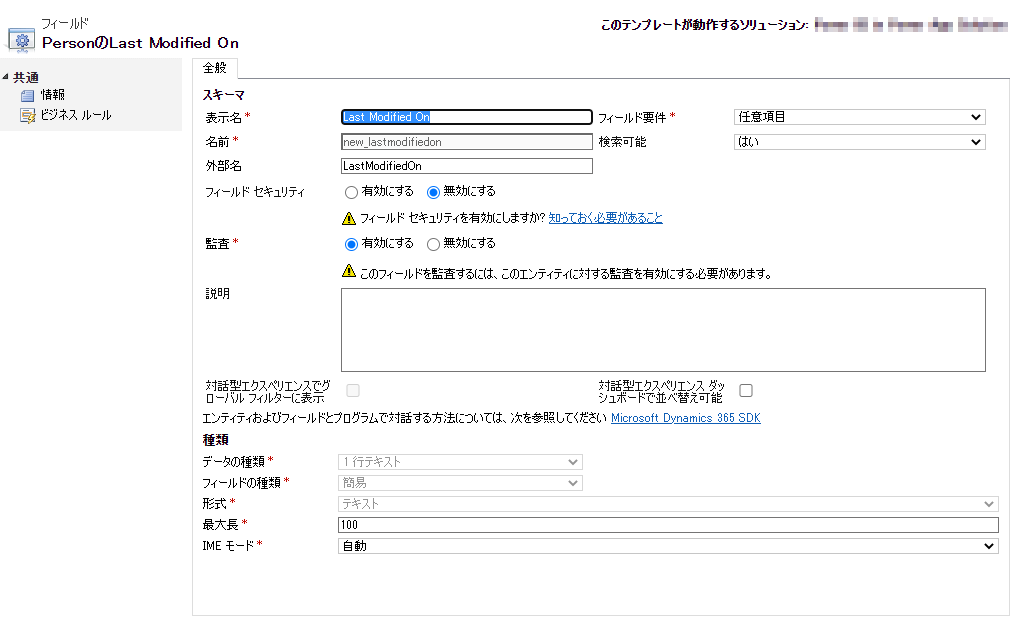Click the 情報 form icon in sidebar

coord(27,96)
